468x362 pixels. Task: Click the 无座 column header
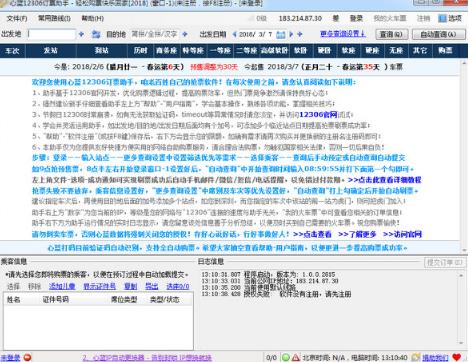tap(396, 50)
